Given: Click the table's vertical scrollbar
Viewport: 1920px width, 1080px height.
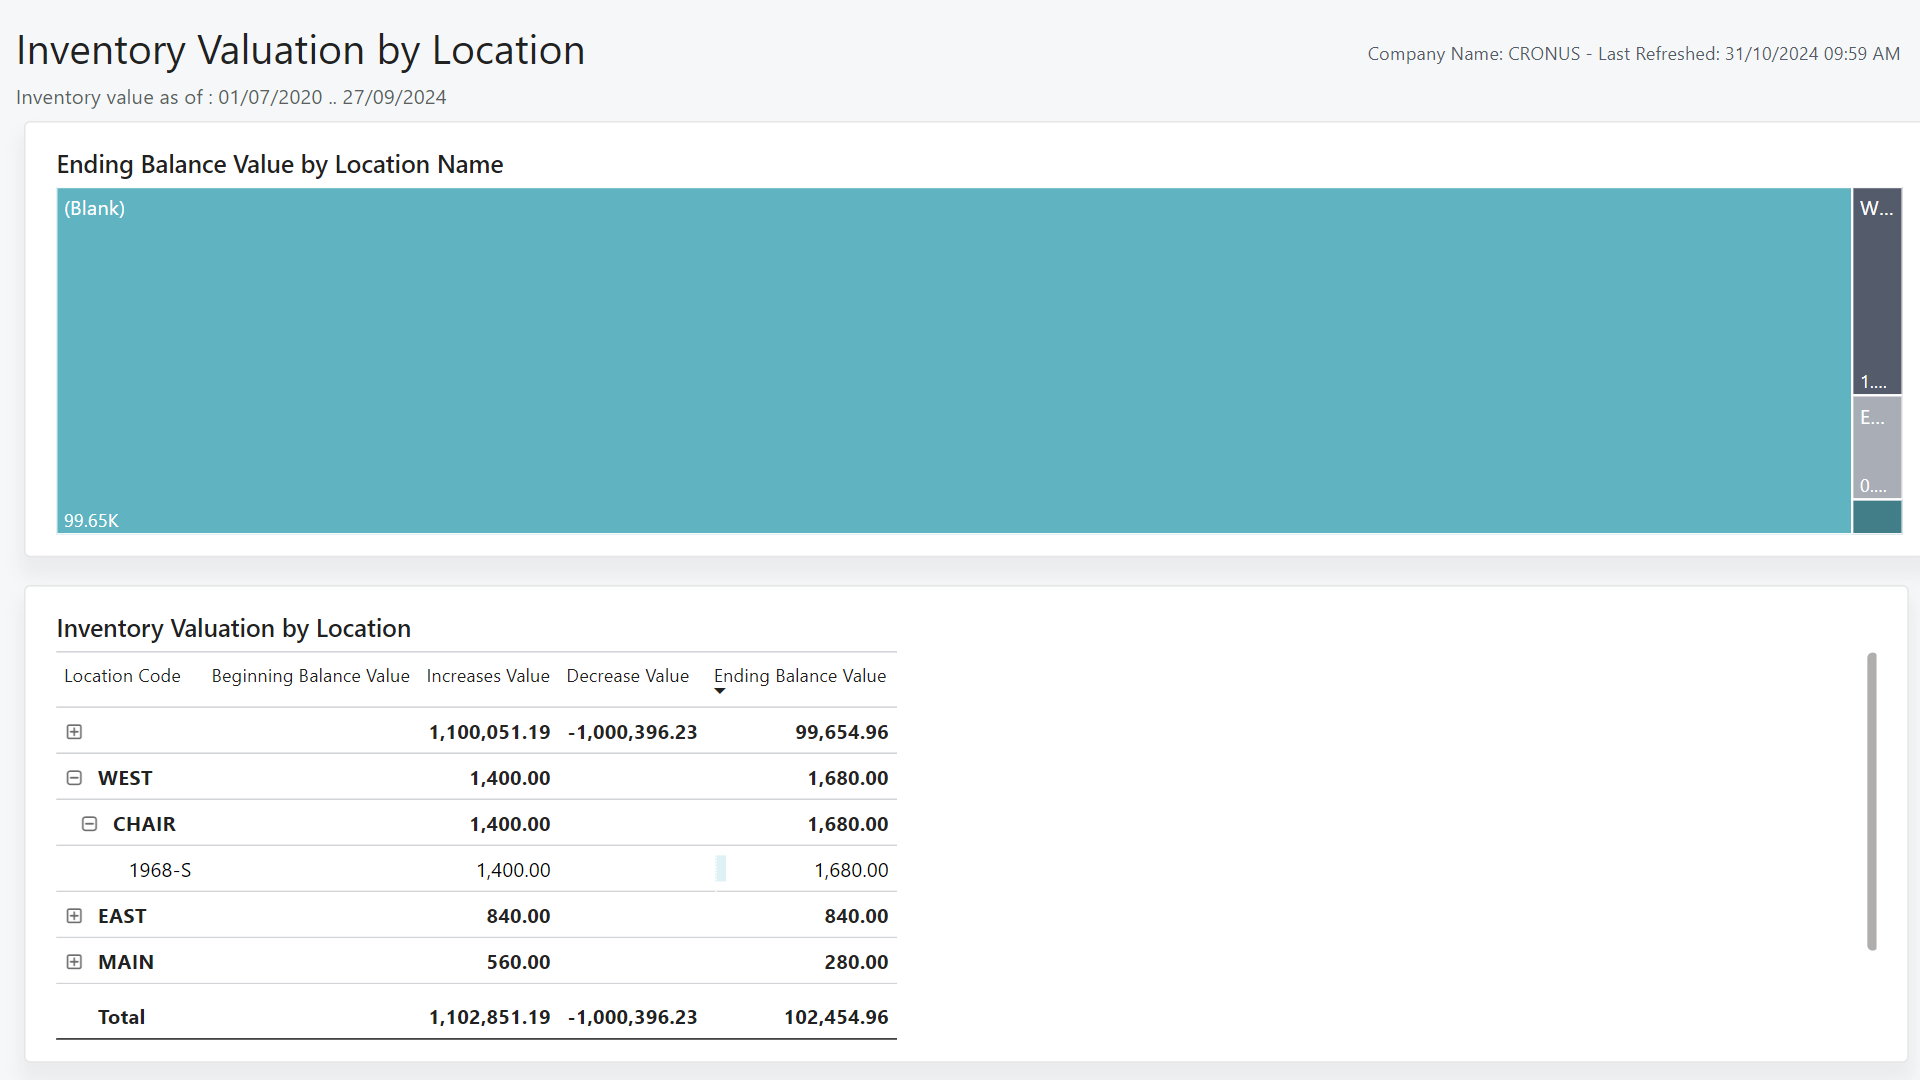Looking at the screenshot, I should coord(1871,800).
